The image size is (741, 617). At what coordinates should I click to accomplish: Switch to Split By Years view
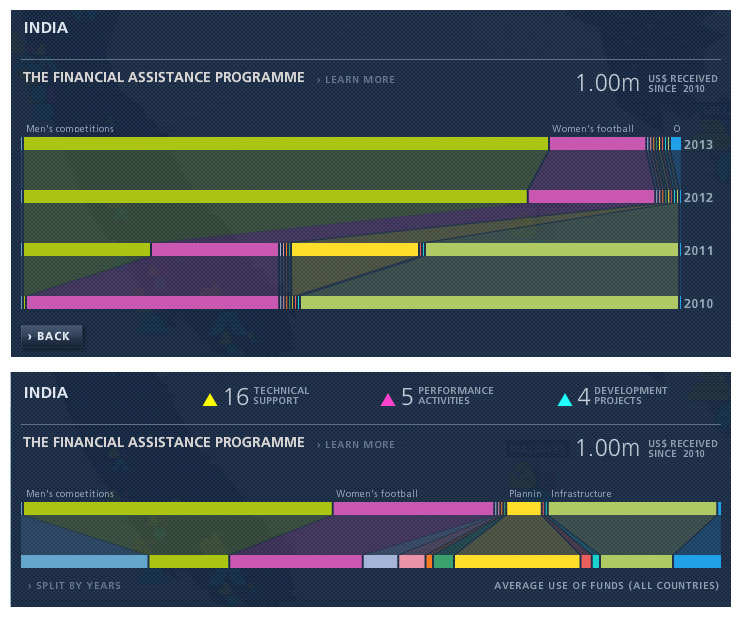pos(74,586)
